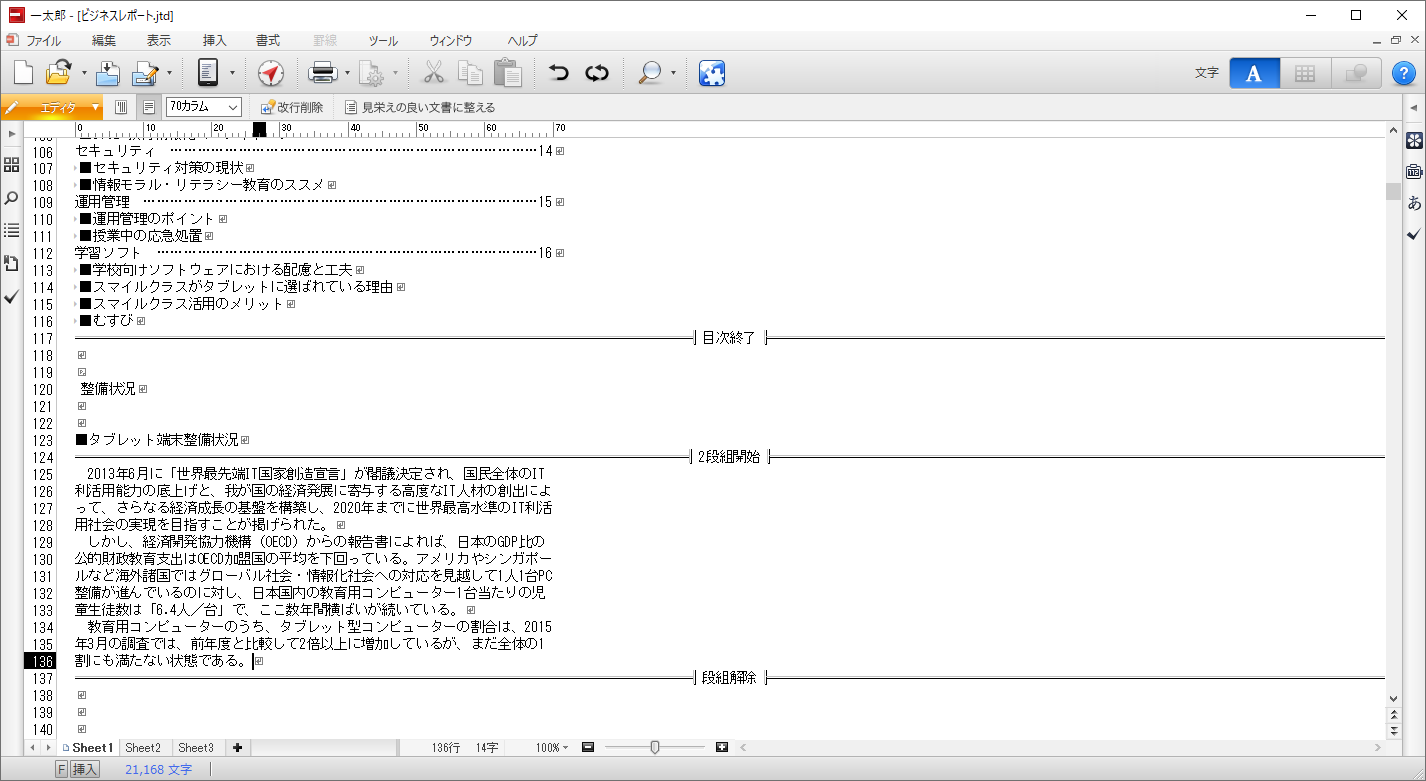Click the open file folder icon

pos(59,73)
